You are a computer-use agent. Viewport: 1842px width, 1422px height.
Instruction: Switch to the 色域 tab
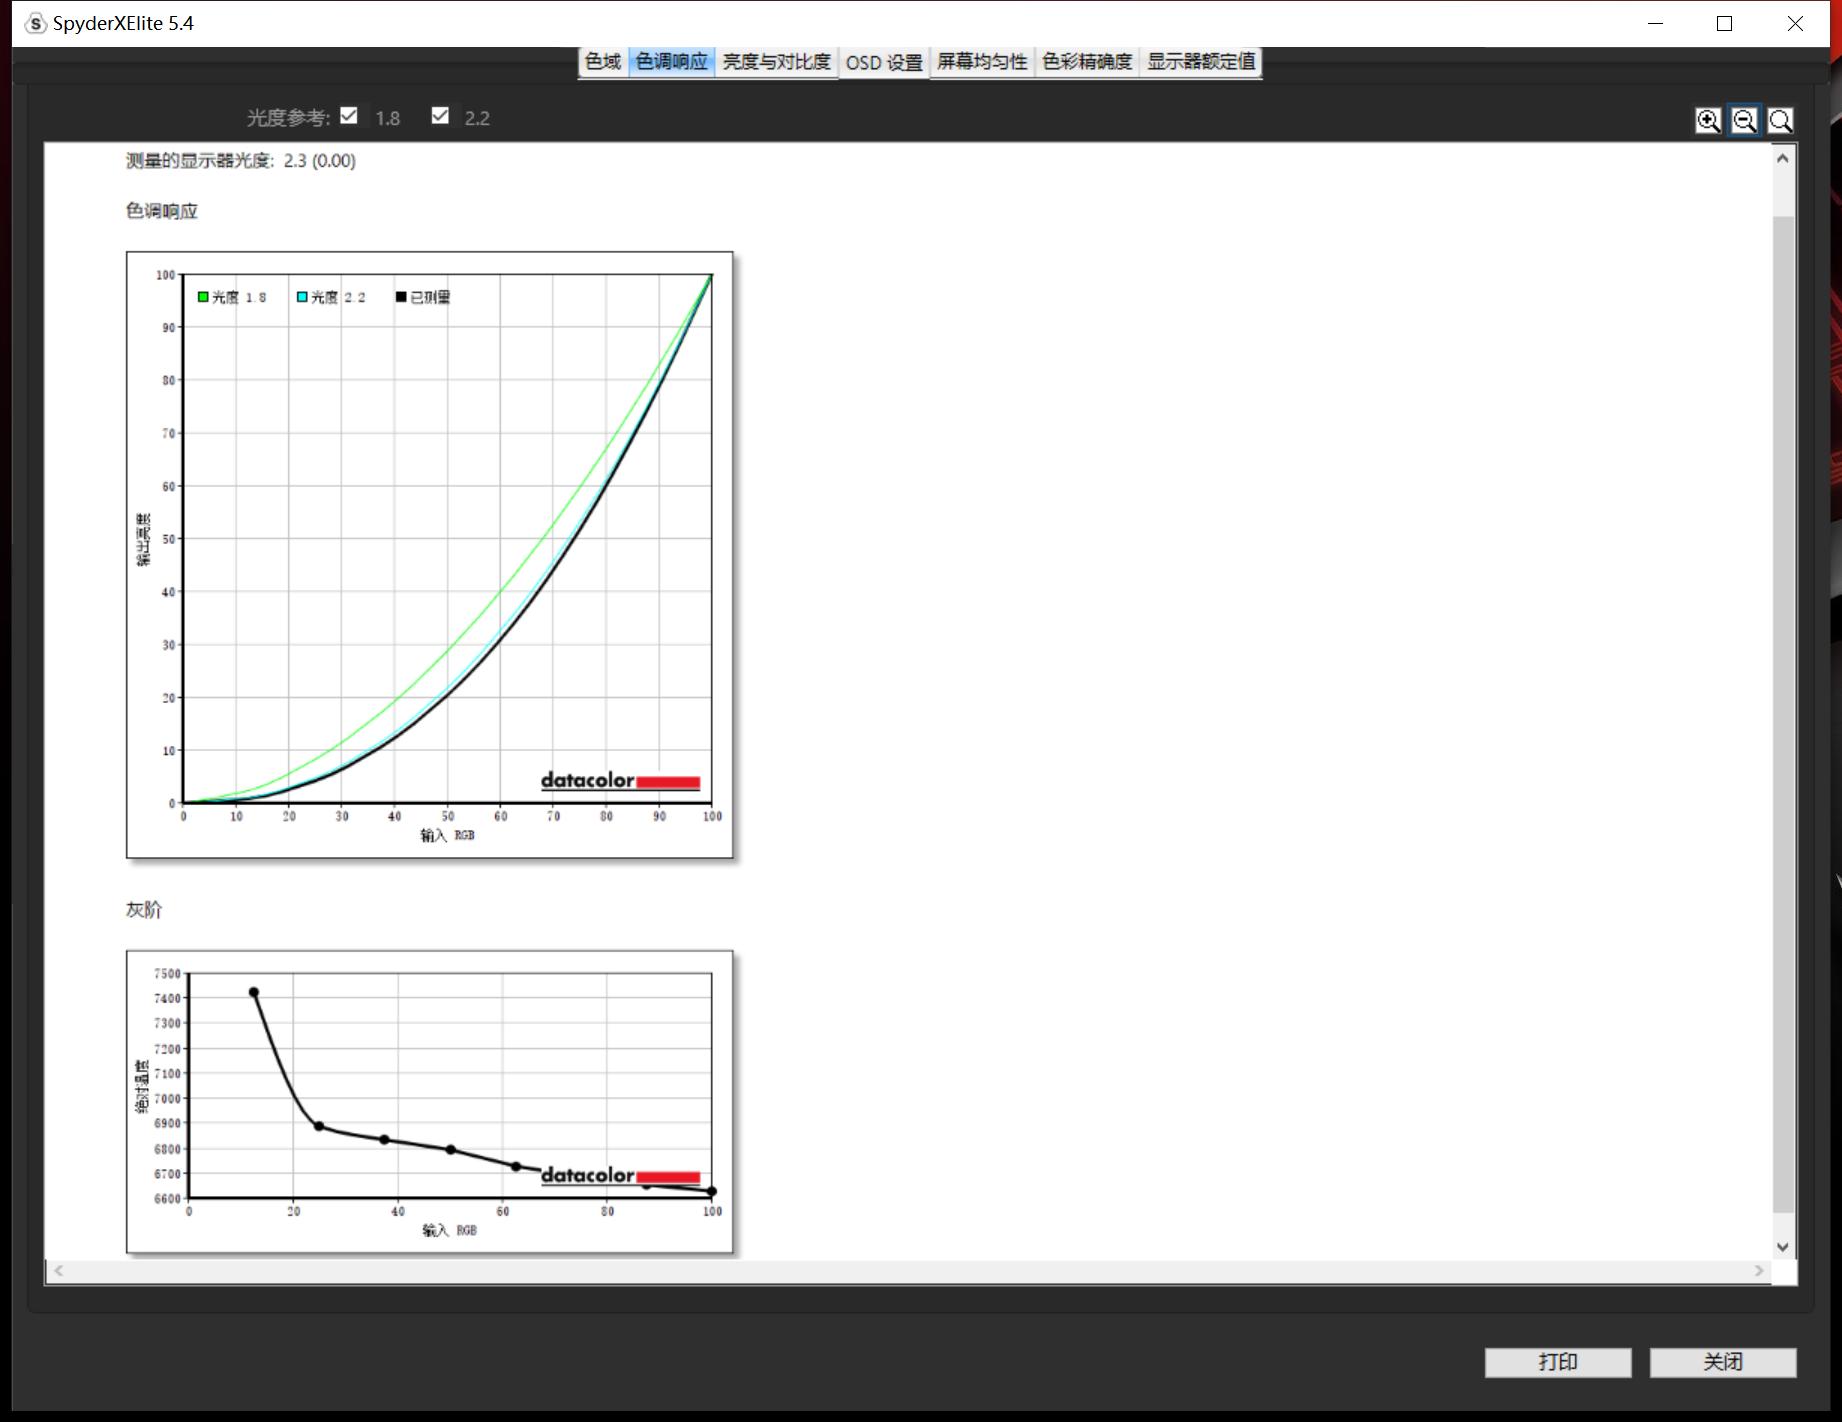point(603,62)
